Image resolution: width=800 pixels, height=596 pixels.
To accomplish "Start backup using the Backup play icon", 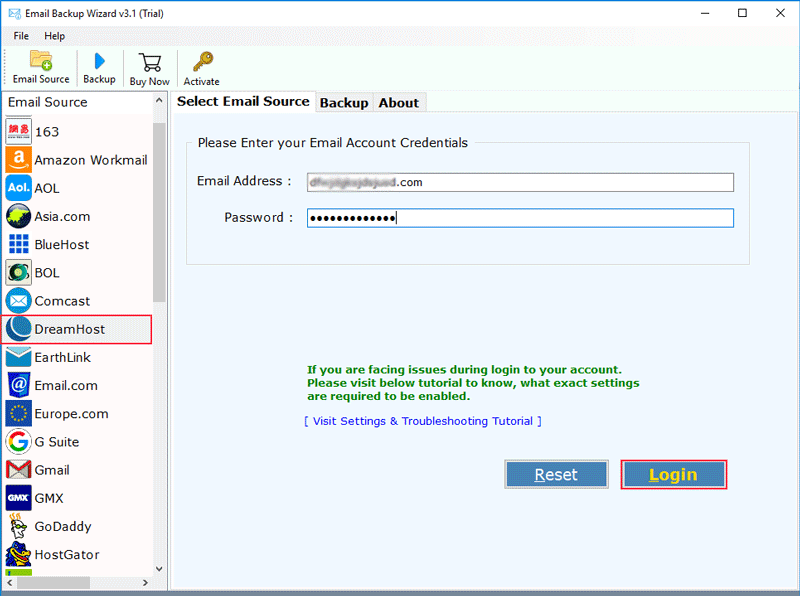I will (x=99, y=61).
